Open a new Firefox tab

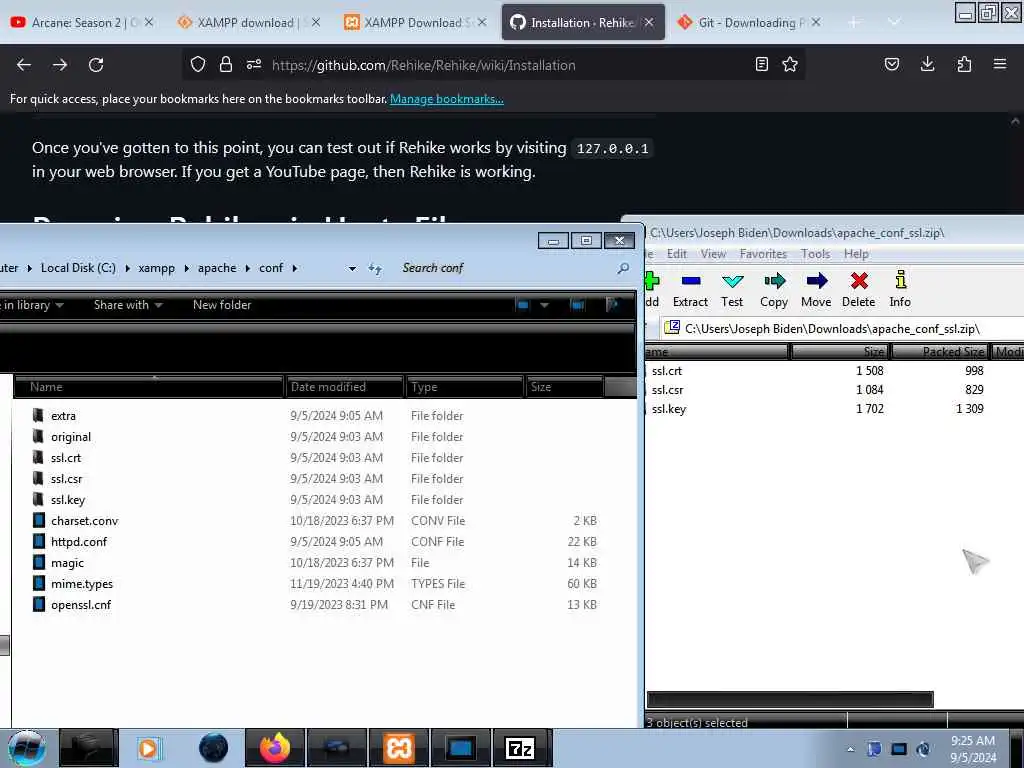point(854,23)
